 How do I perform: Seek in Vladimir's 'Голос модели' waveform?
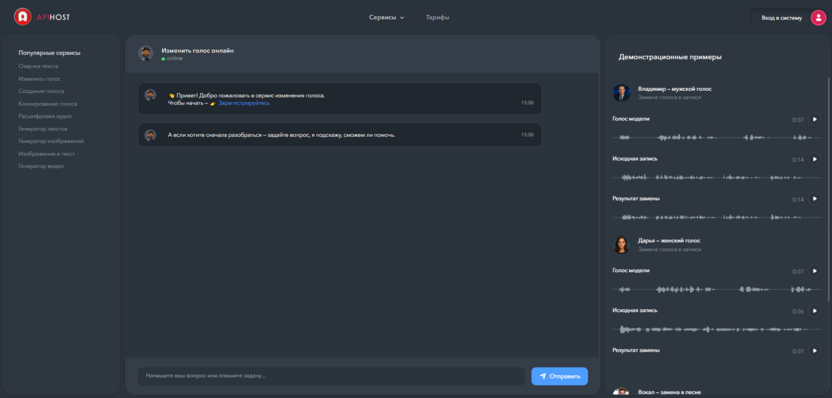pos(716,137)
